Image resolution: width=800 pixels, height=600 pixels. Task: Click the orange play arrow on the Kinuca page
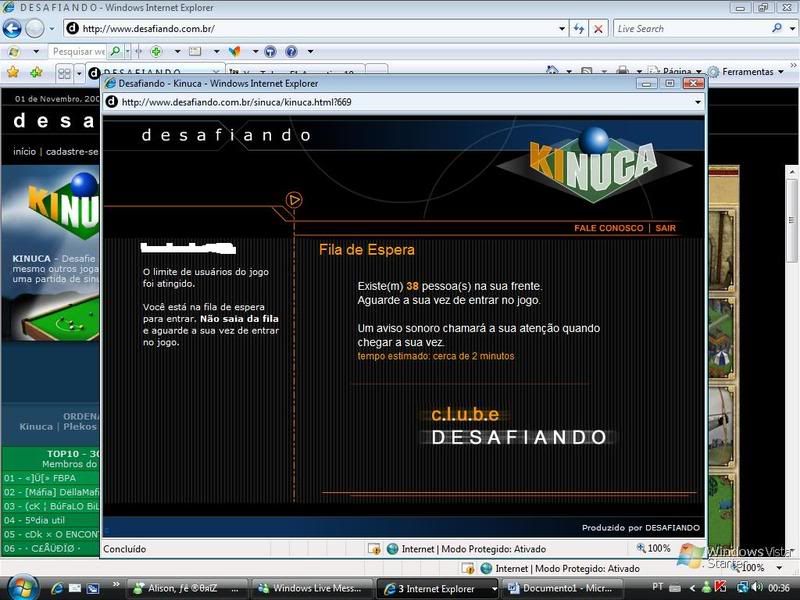click(293, 198)
